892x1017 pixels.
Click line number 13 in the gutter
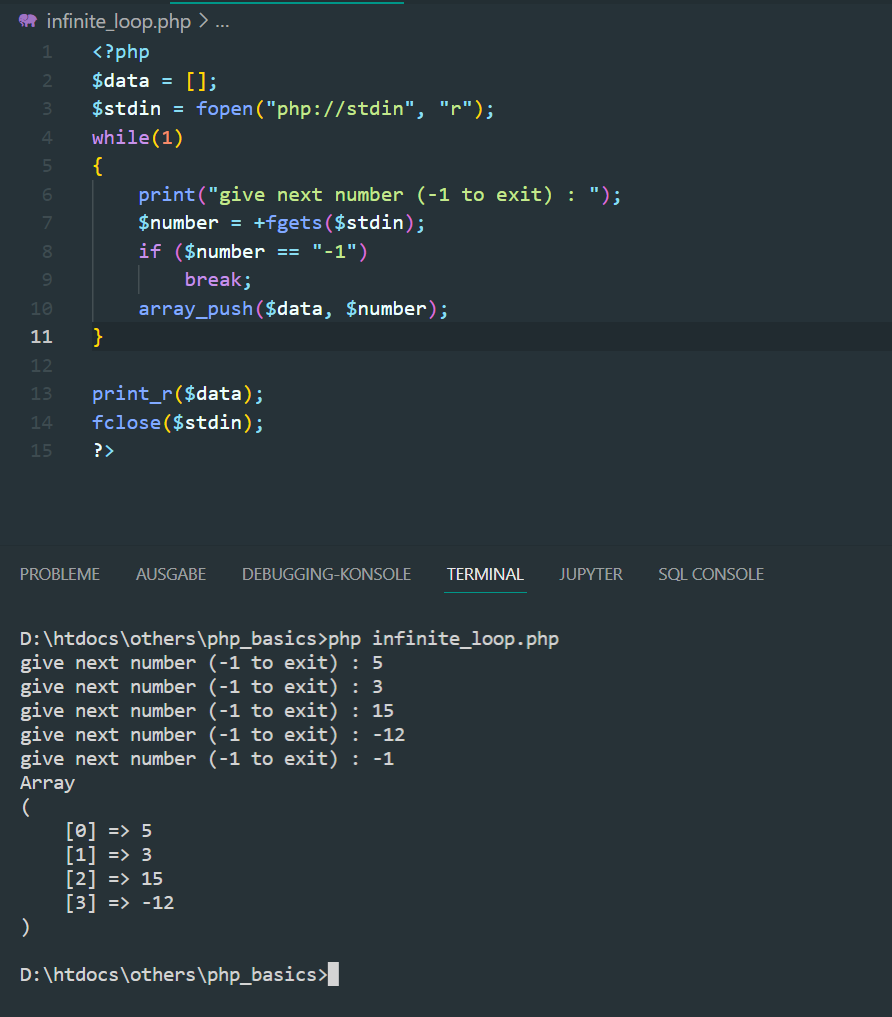tap(42, 394)
